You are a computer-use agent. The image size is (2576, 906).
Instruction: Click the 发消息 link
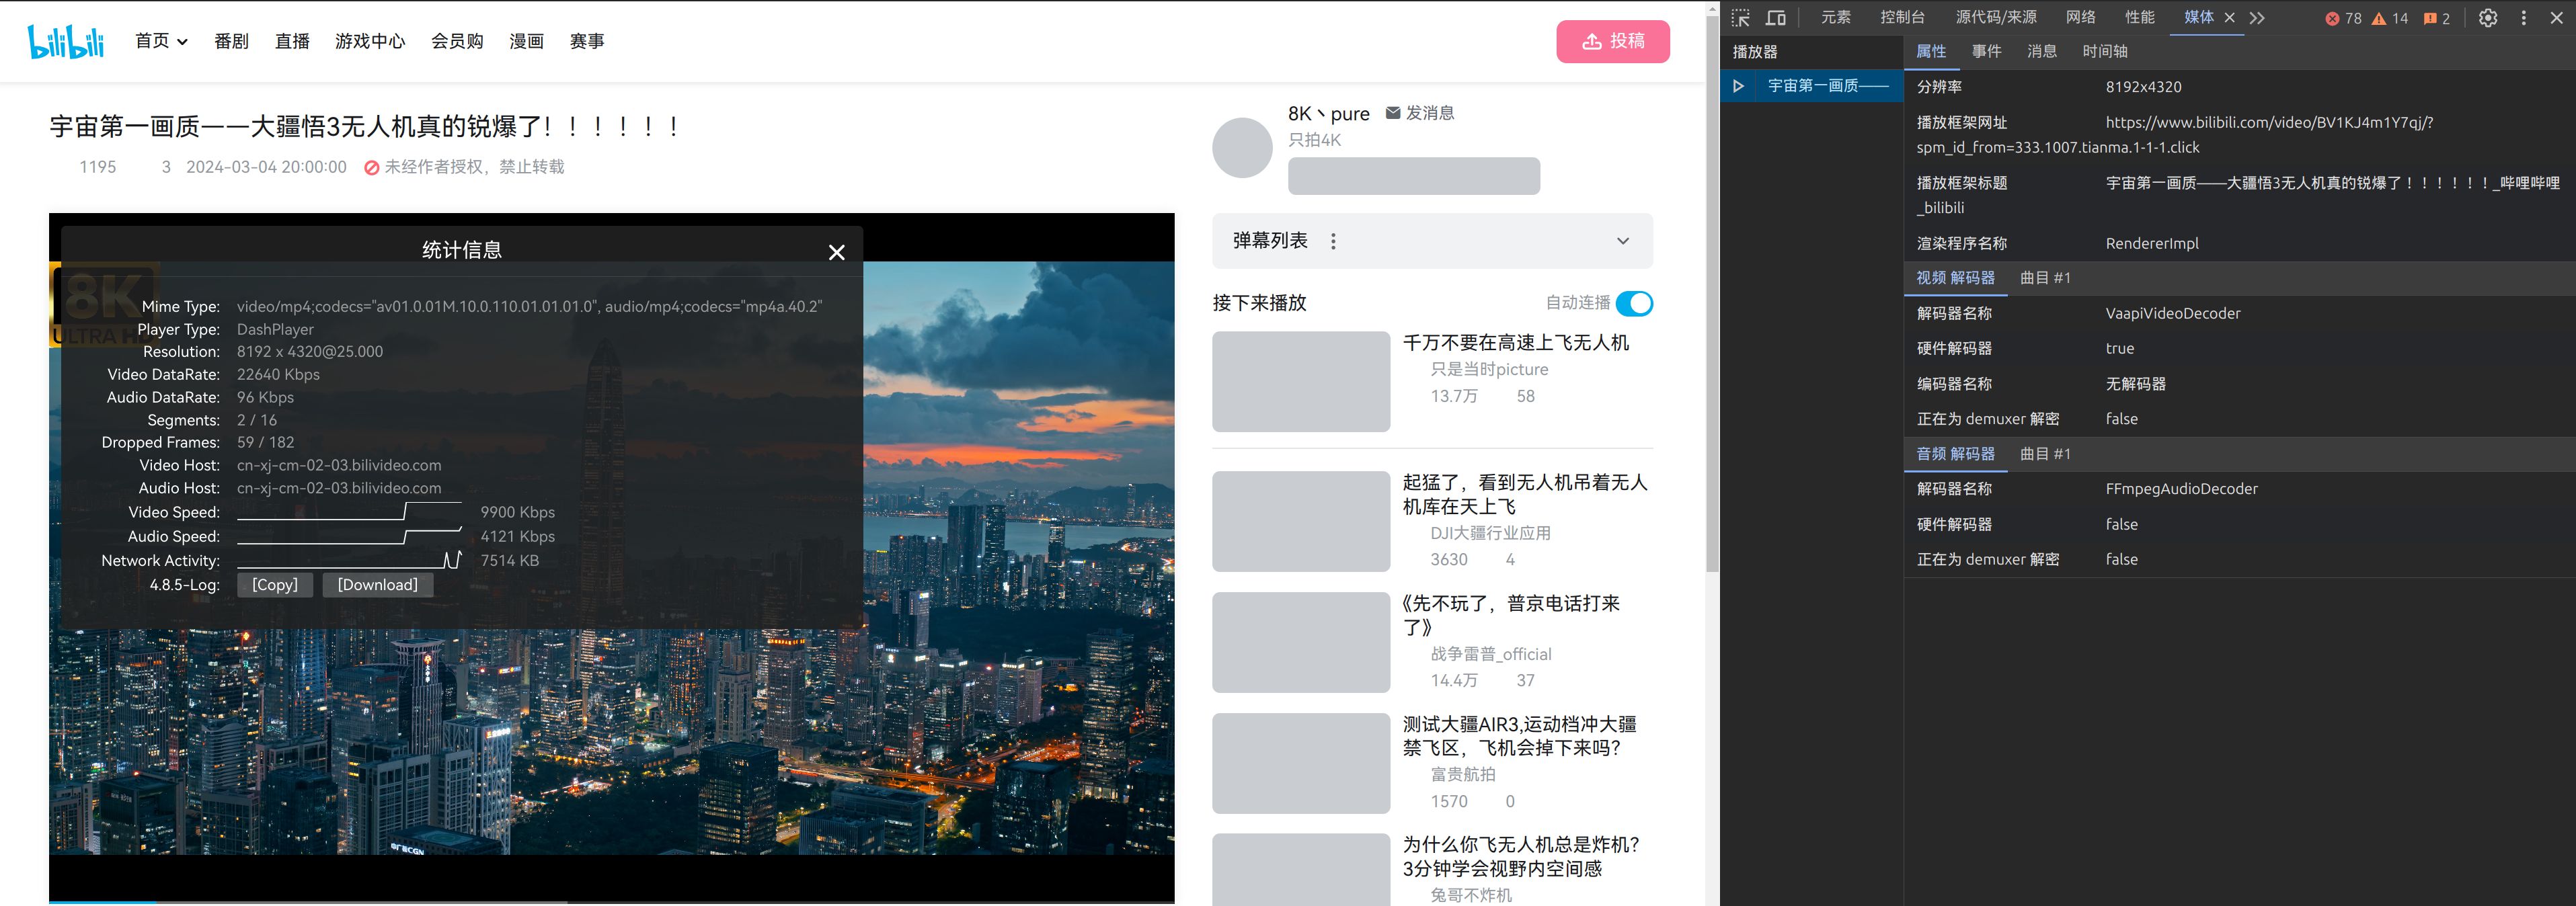point(1430,113)
